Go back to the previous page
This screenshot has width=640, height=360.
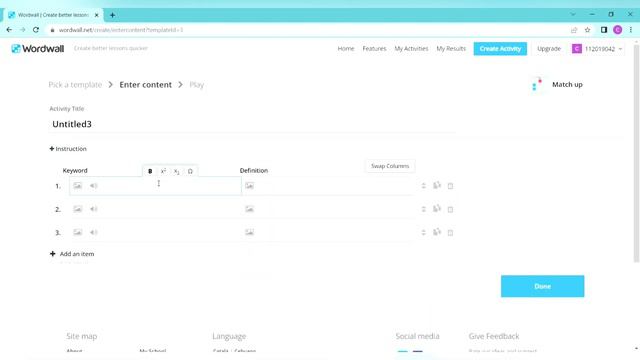coord(9,30)
